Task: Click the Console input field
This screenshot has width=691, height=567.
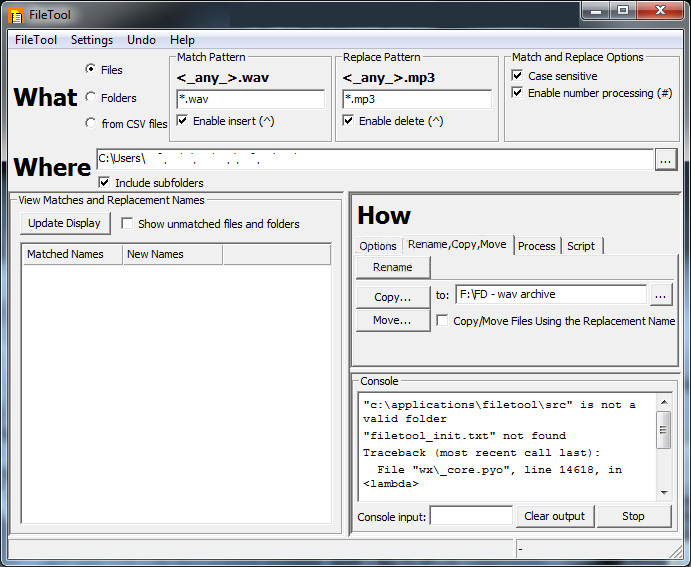Action: pyautogui.click(x=471, y=516)
